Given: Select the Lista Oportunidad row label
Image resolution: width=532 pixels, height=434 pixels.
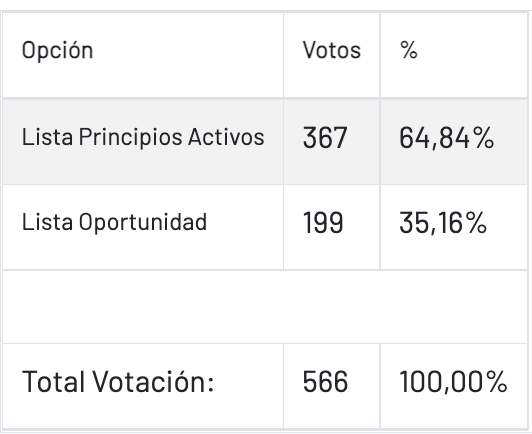Looking at the screenshot, I should pyautogui.click(x=114, y=222).
